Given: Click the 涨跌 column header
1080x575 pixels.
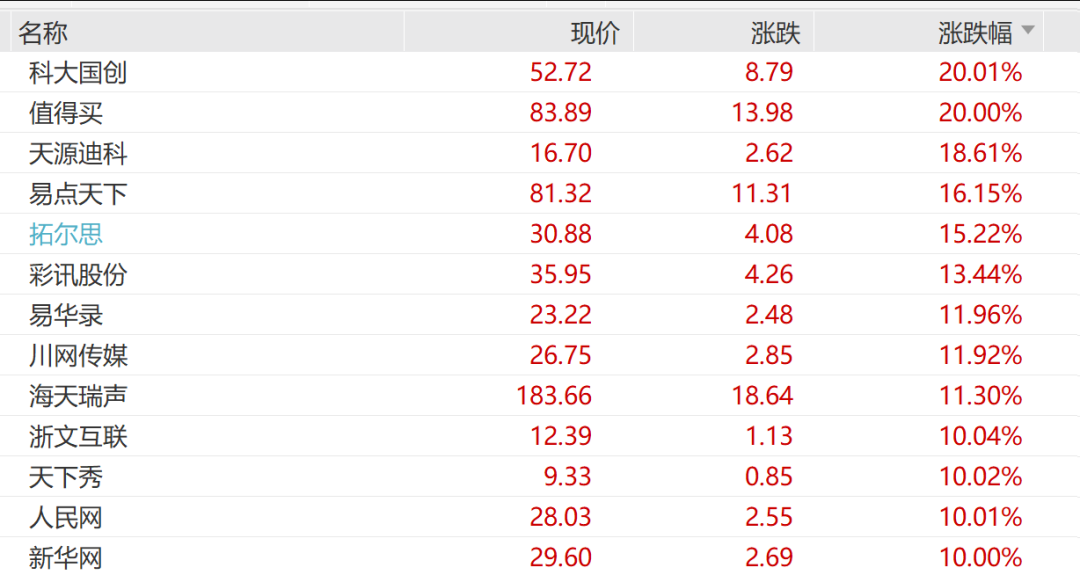Looking at the screenshot, I should pyautogui.click(x=776, y=33).
